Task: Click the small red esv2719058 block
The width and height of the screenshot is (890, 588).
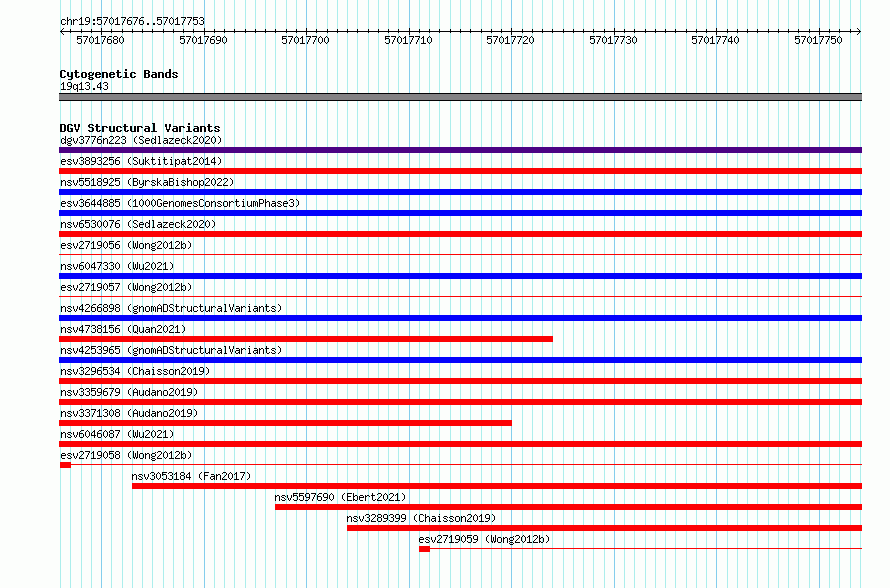Action: [x=65, y=465]
